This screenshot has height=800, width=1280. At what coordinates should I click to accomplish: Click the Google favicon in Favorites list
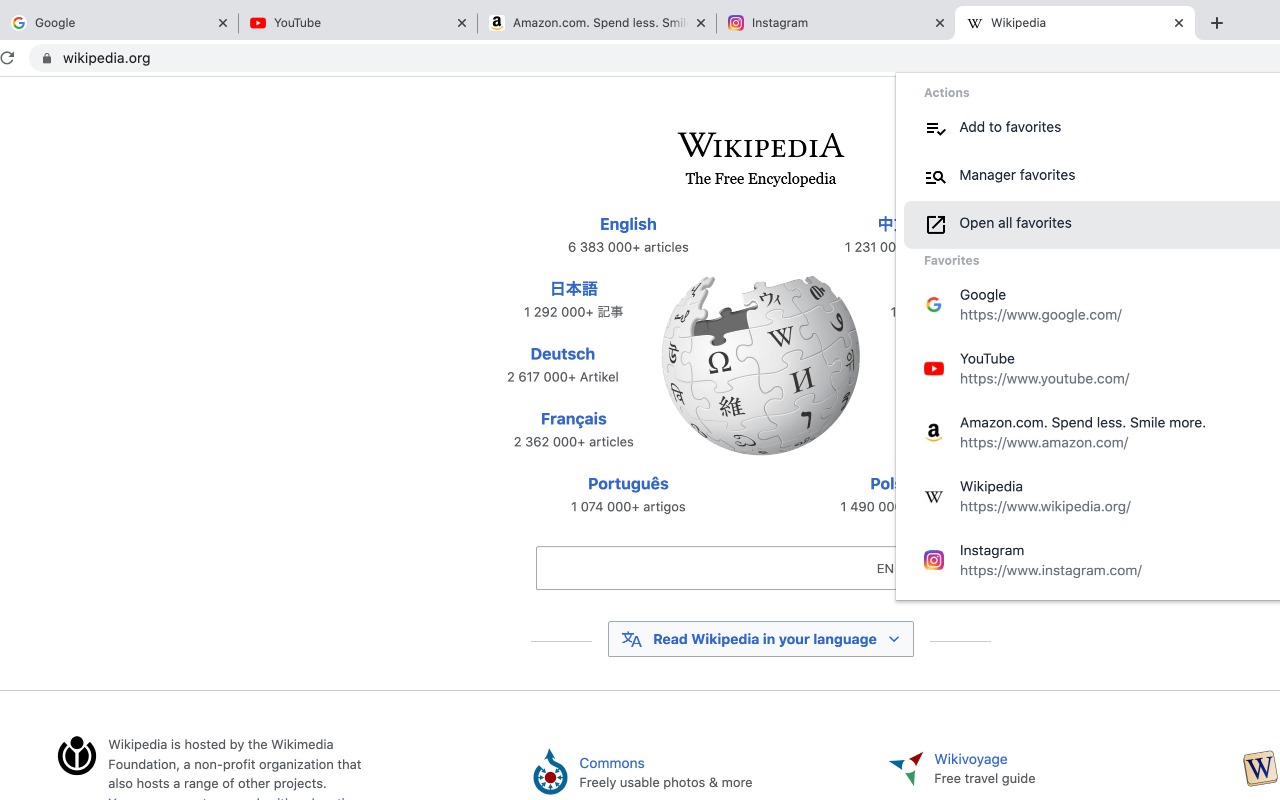pos(934,305)
